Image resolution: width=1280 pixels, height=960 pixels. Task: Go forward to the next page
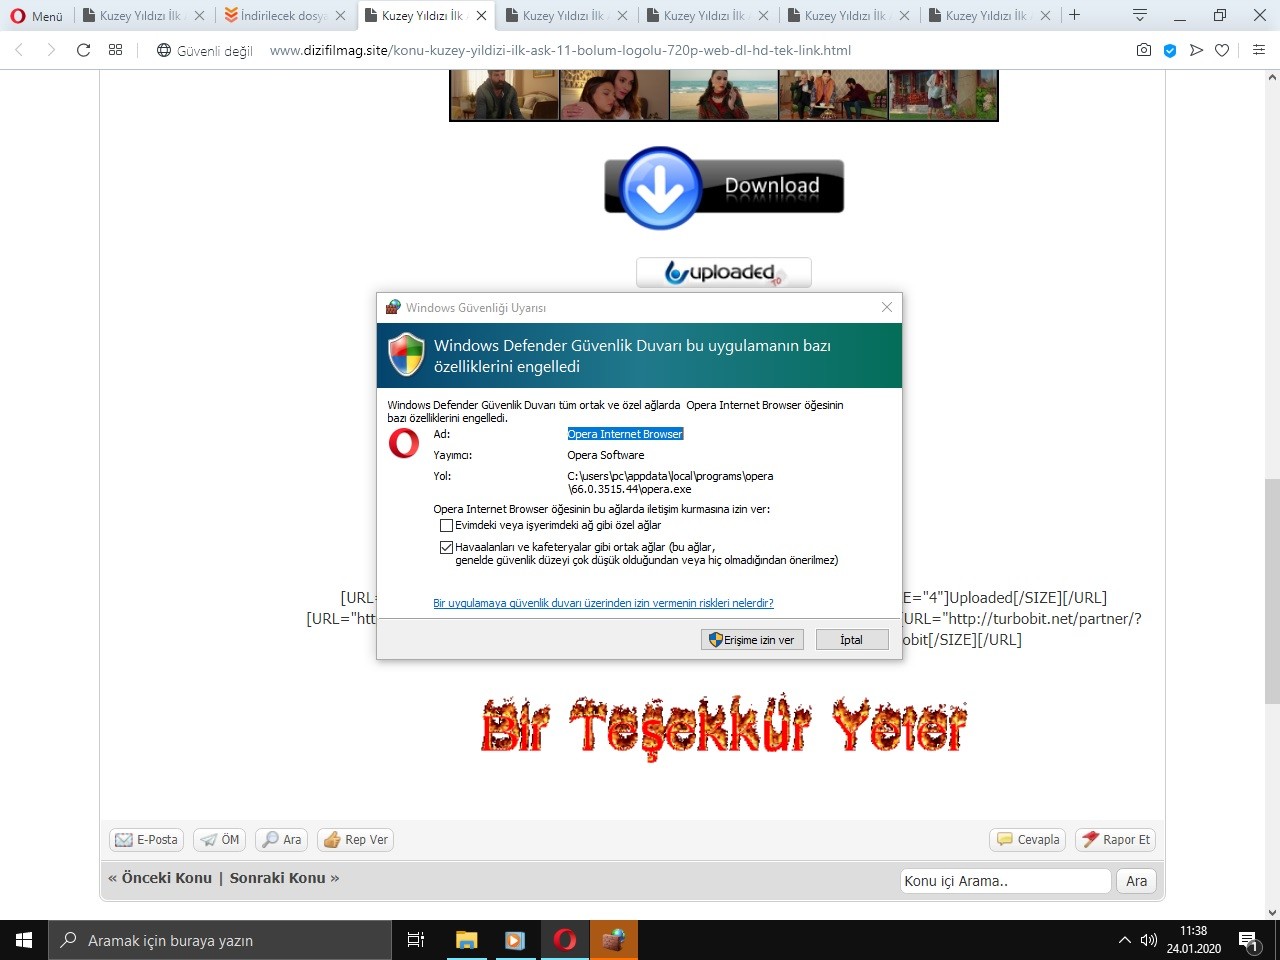coord(51,50)
